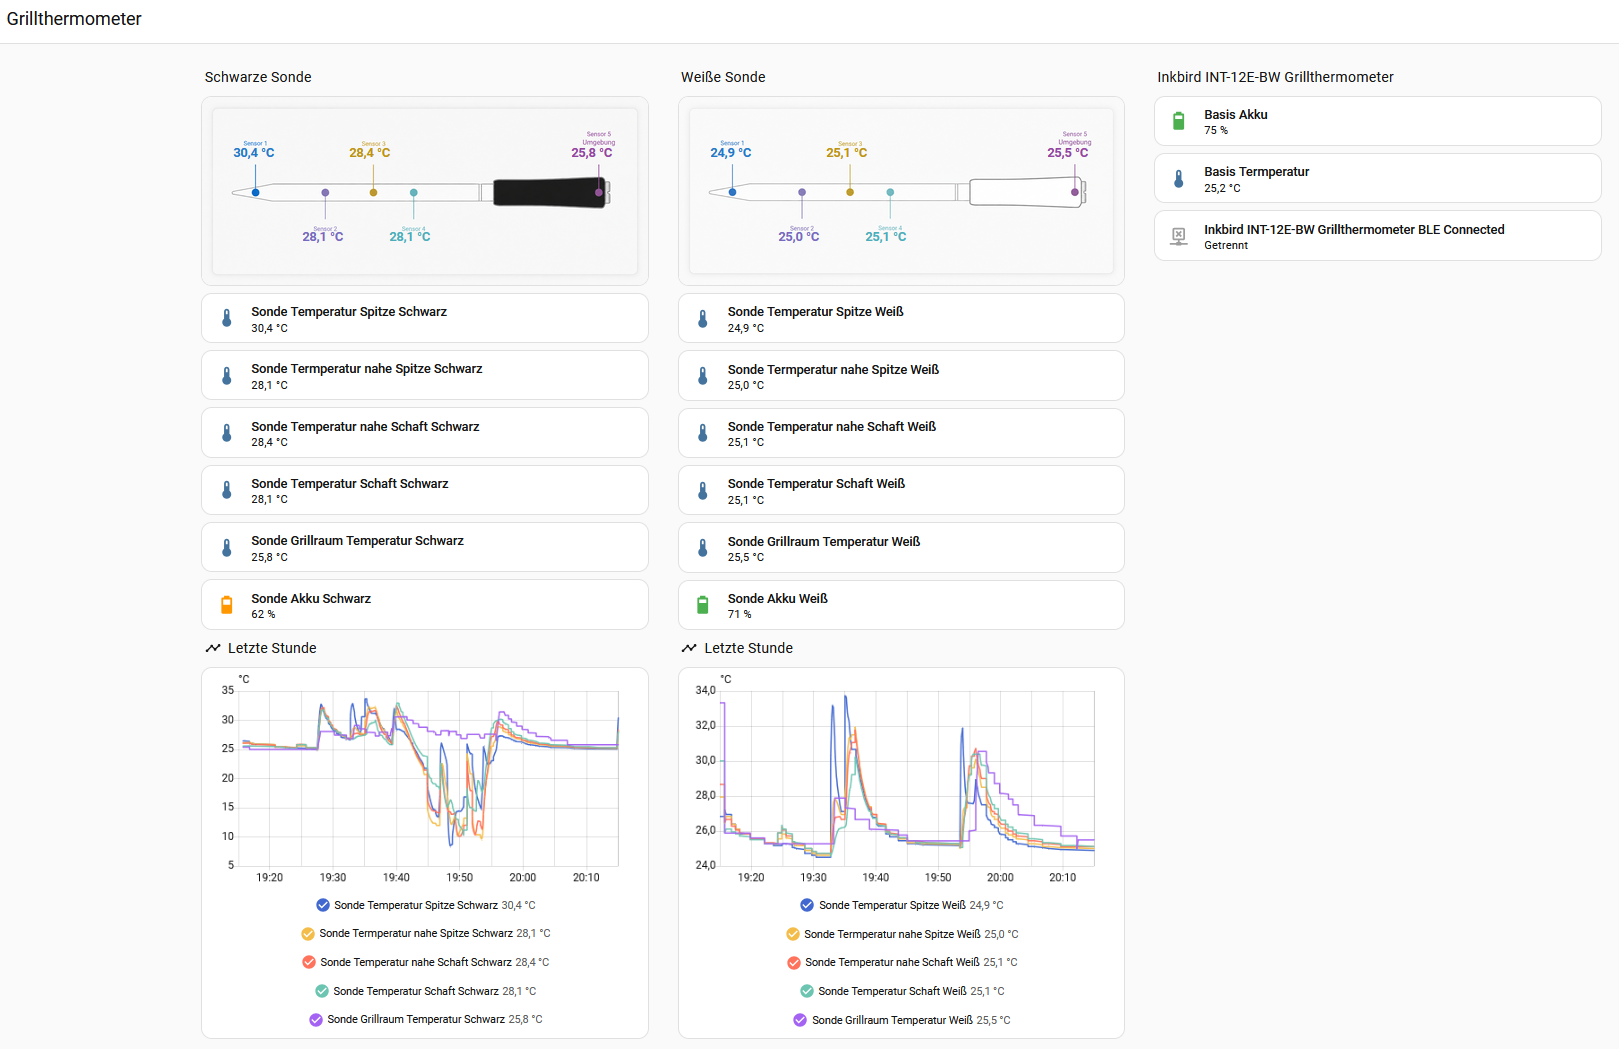Click Sensor 2 value 28,1 °C on black probe
1619x1049 pixels.
[322, 237]
